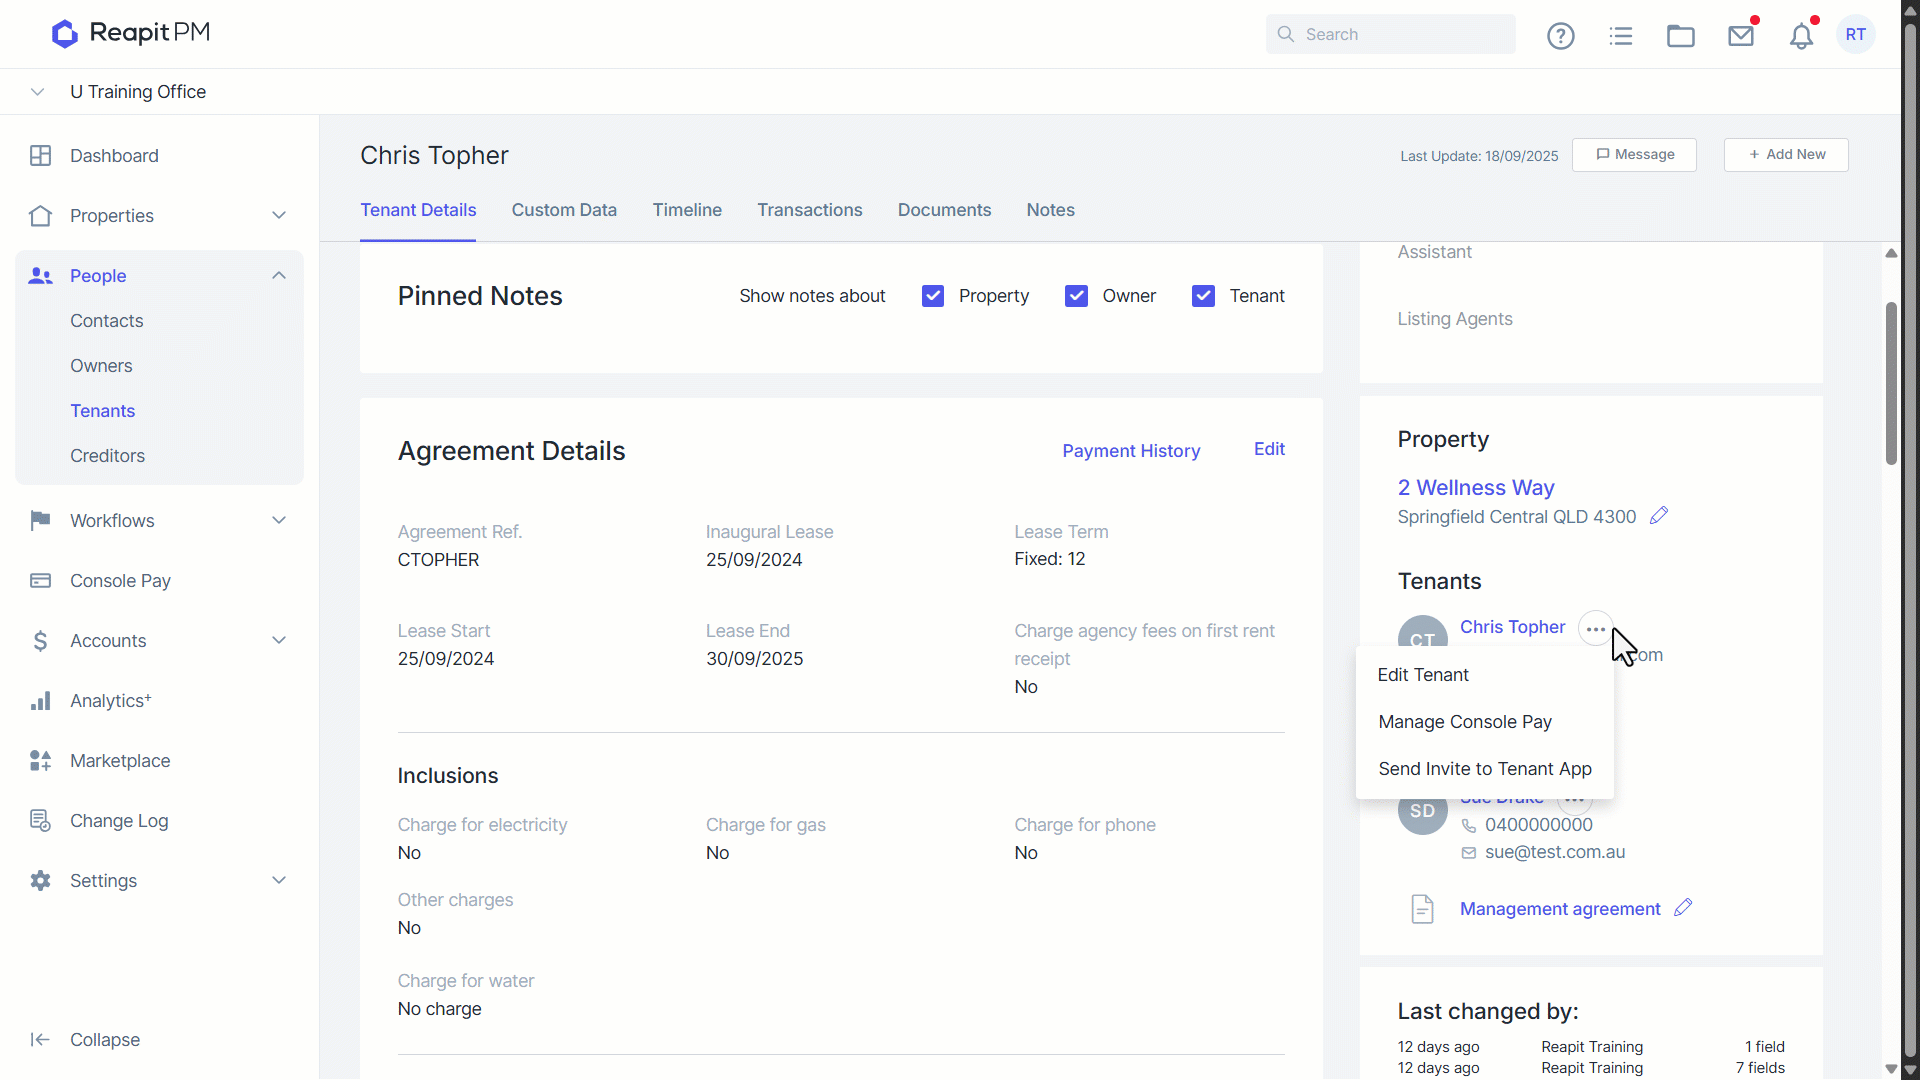Click the Collapse sidebar arrow icon
Viewport: 1920px width, 1080px height.
(40, 1040)
